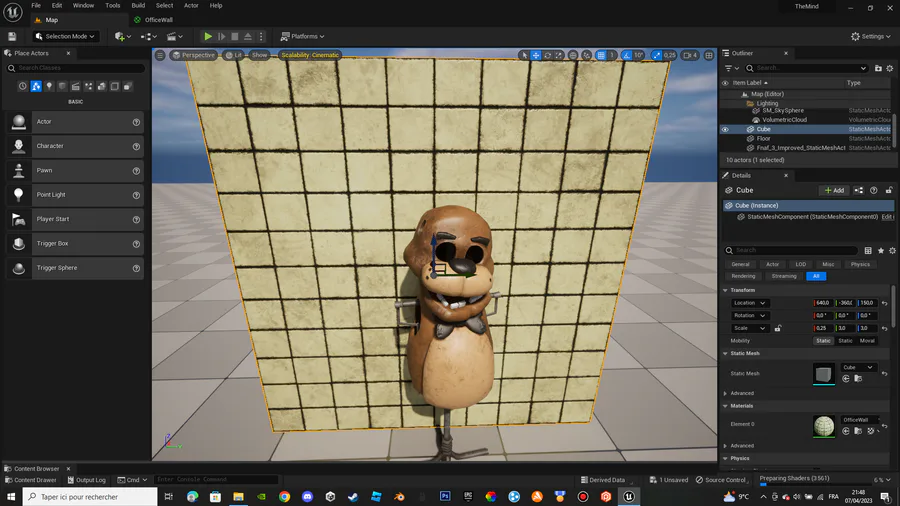The image size is (900, 506).
Task: Open the viewport options hamburger menu
Action: [160, 55]
